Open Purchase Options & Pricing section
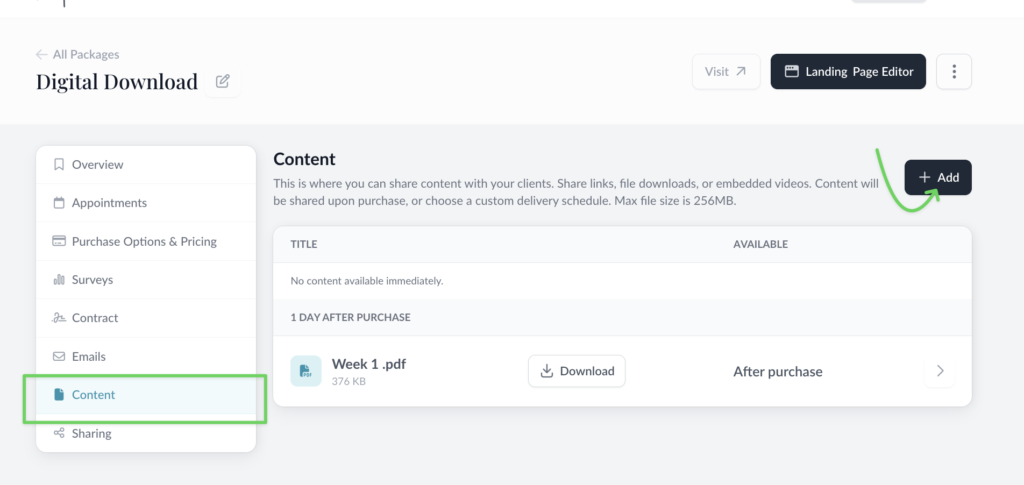This screenshot has width=1024, height=485. click(x=143, y=242)
